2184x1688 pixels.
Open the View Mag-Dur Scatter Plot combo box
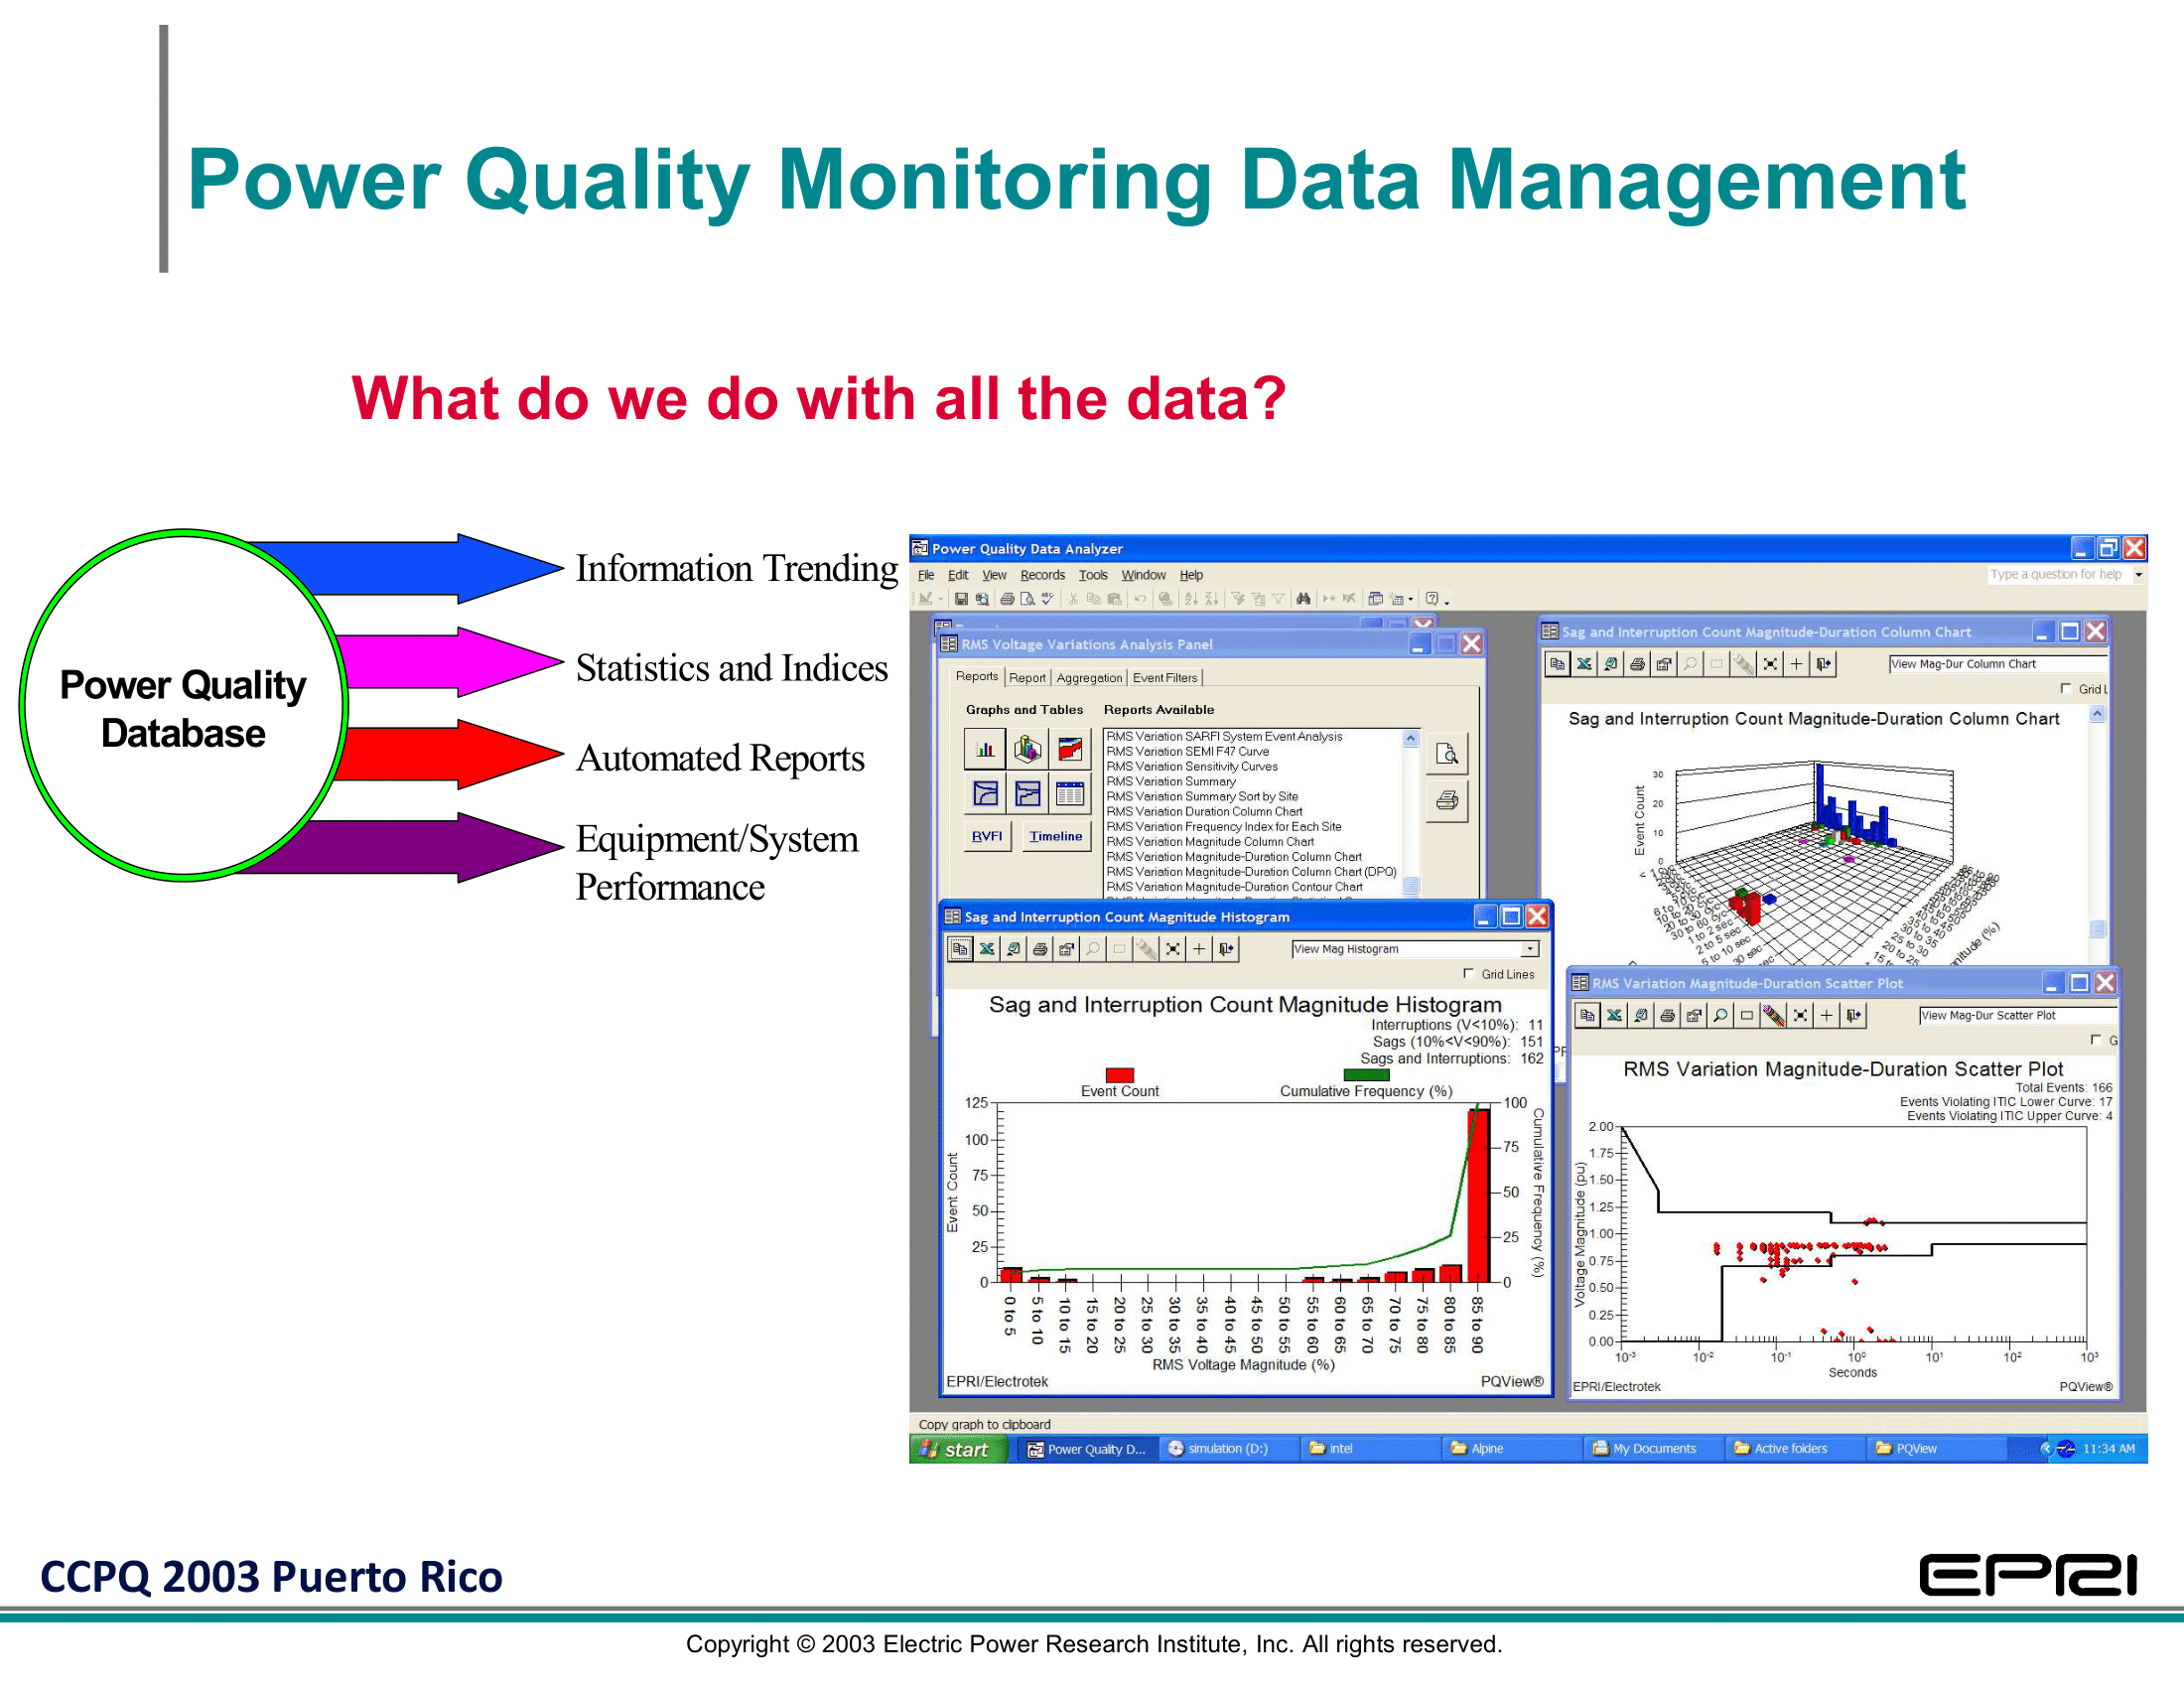[2015, 1016]
